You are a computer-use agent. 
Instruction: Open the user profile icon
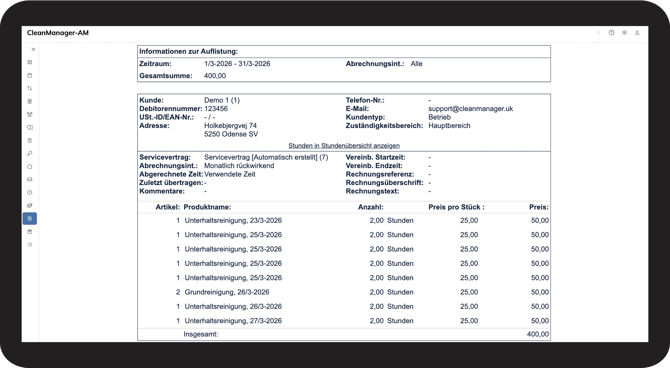(x=637, y=32)
